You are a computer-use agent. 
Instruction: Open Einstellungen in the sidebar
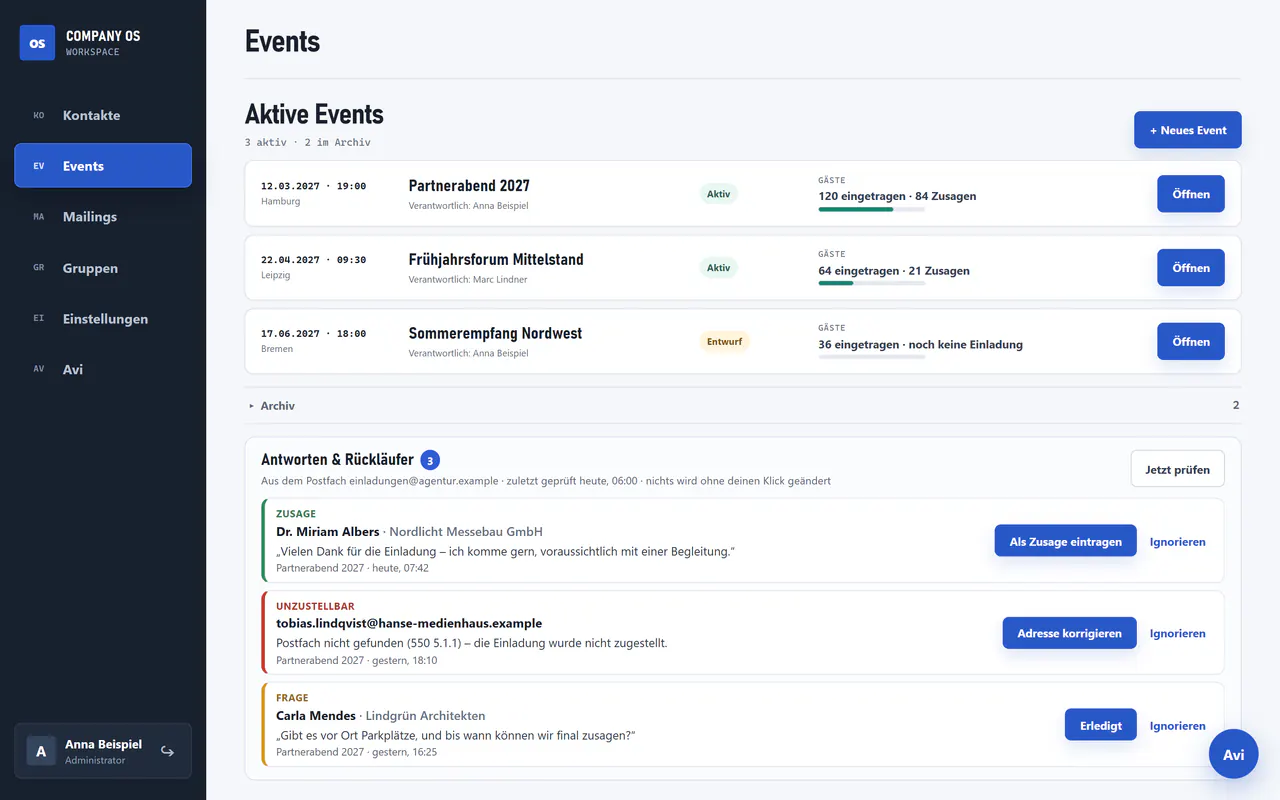(x=103, y=319)
